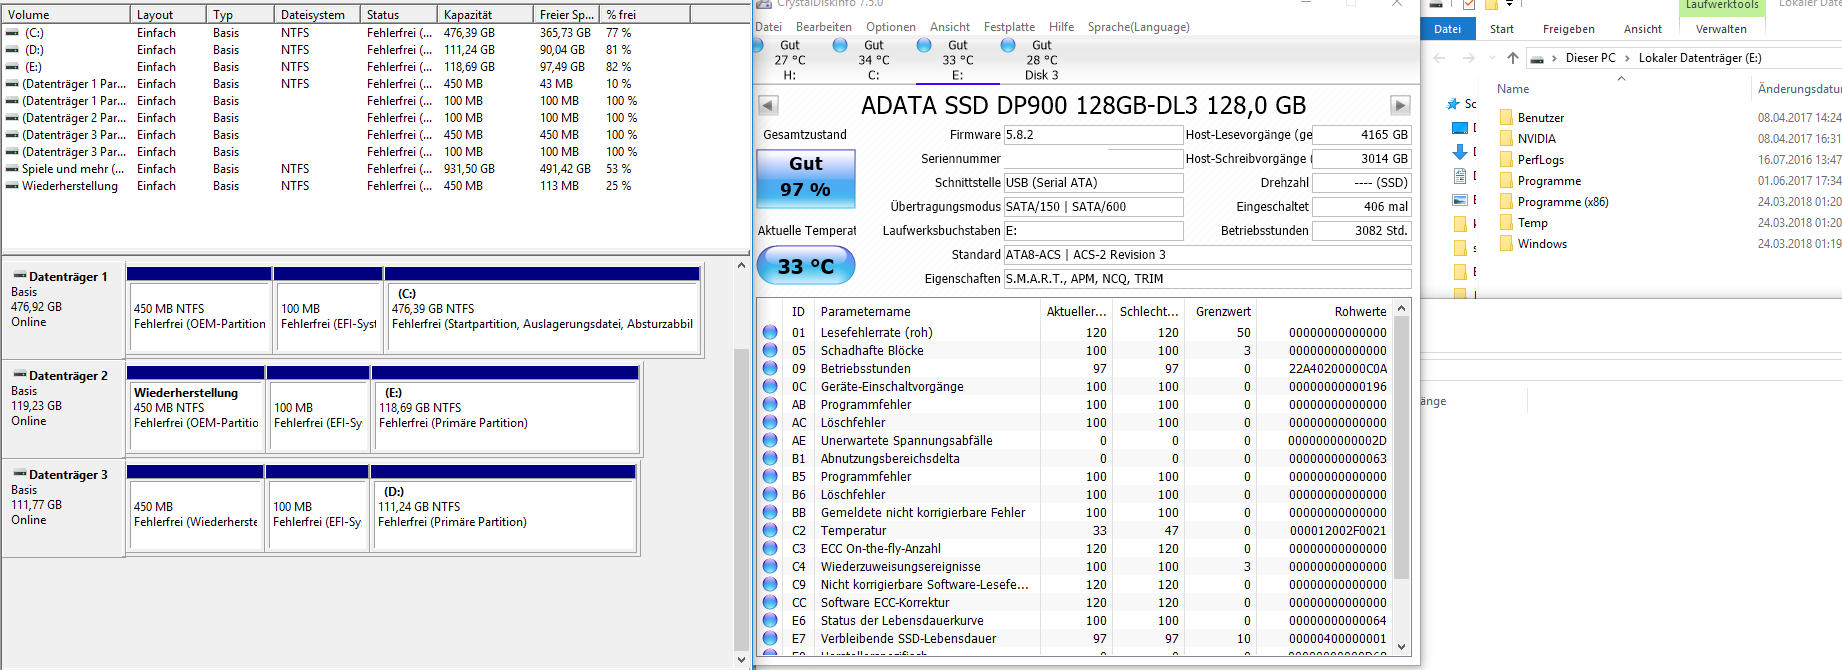Open the Hilfe menu
Screen dimensions: 1842x670
point(1062,27)
